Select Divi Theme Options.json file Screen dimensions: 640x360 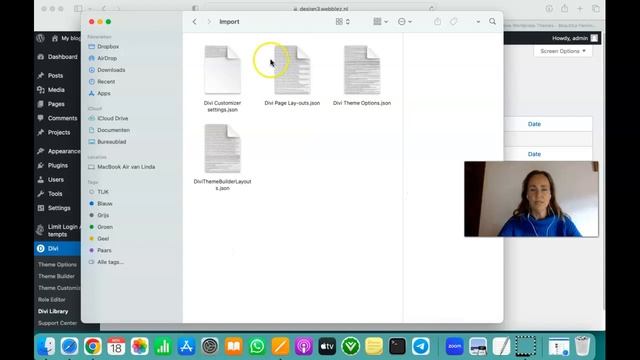coord(362,76)
